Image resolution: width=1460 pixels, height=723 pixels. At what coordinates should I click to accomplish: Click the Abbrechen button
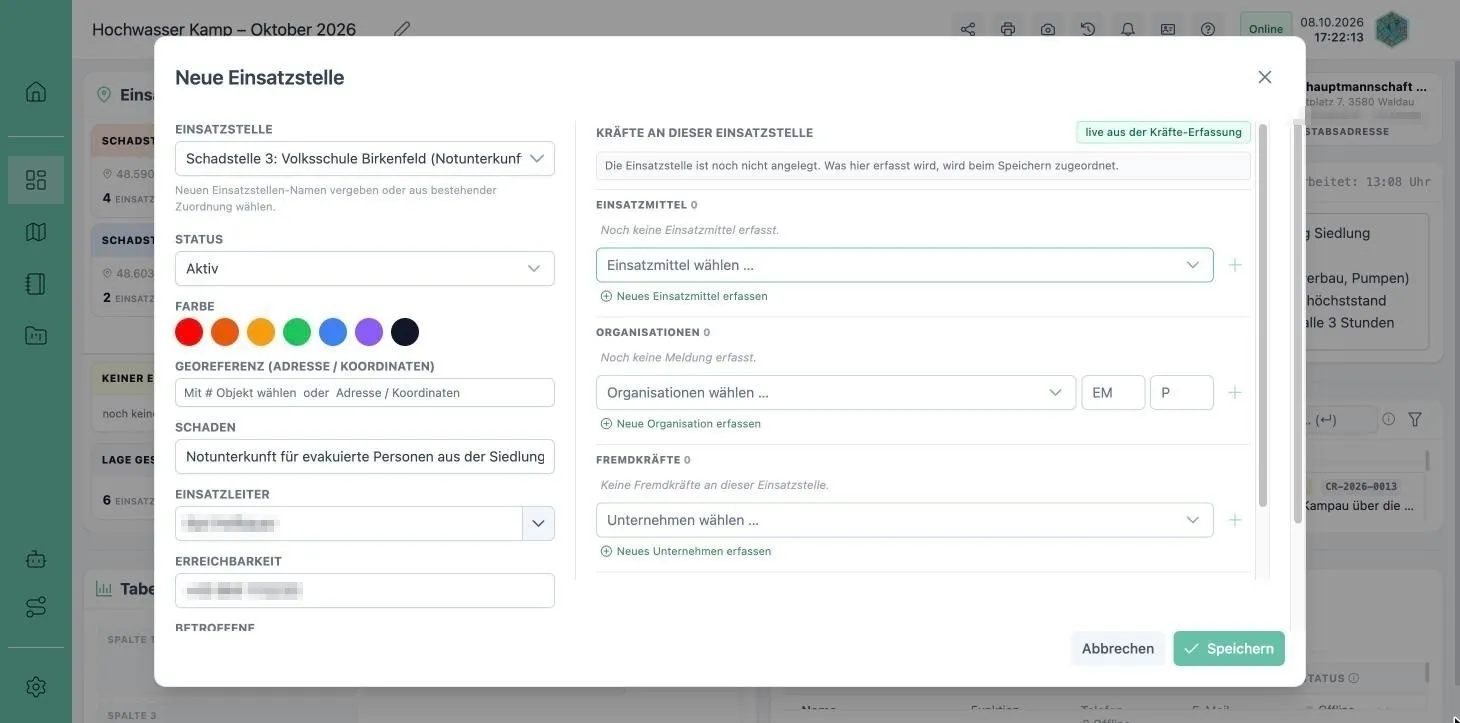(1118, 648)
